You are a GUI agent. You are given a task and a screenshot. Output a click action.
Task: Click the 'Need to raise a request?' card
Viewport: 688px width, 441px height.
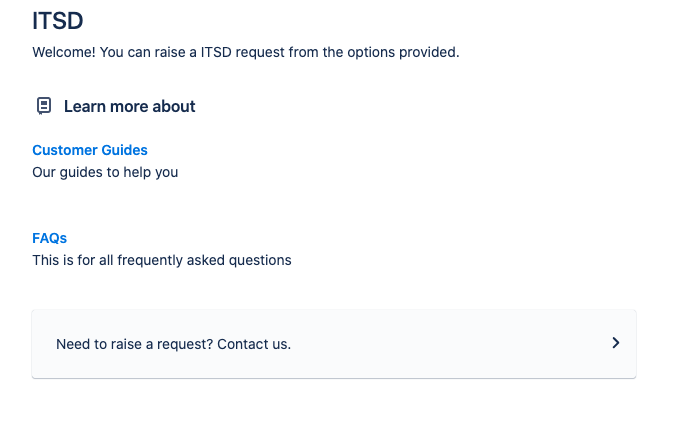point(334,344)
